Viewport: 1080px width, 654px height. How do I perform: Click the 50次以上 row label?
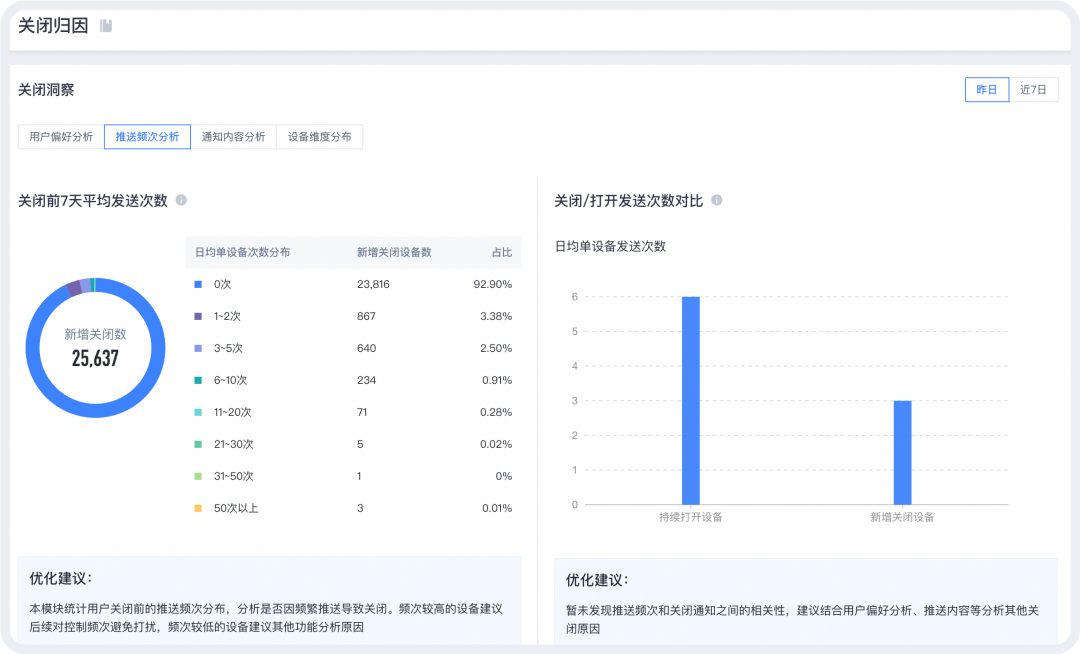236,508
